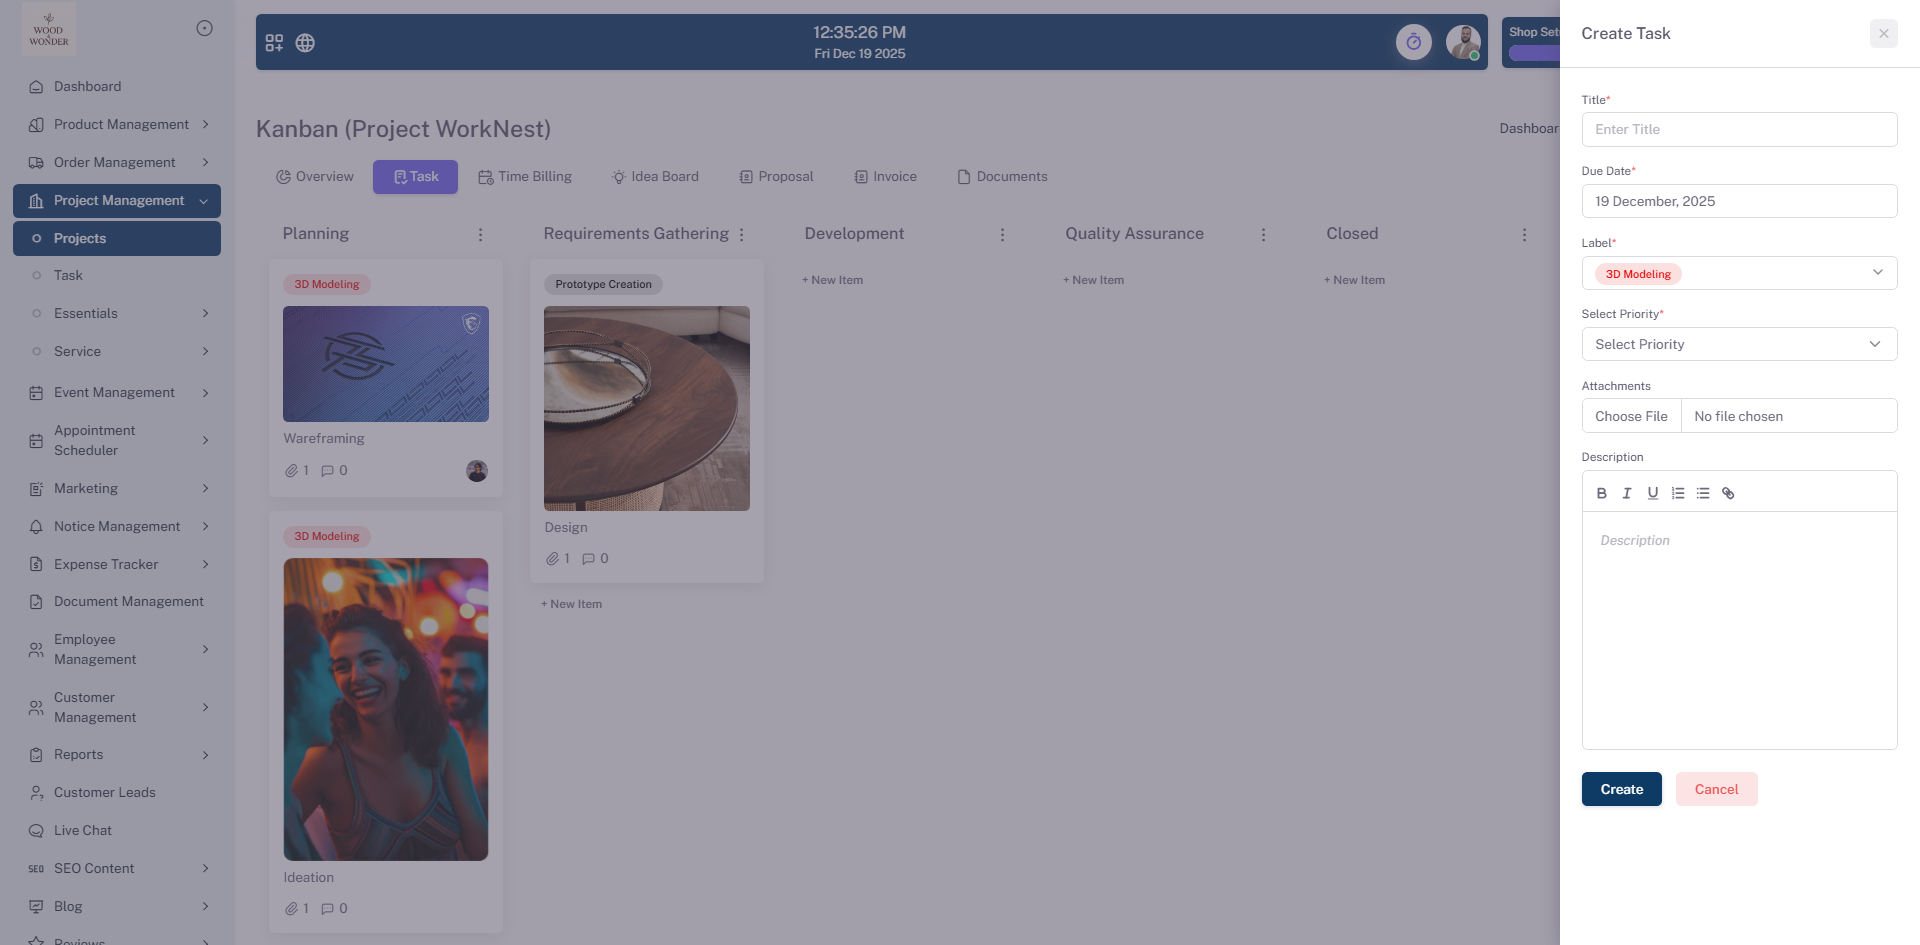The width and height of the screenshot is (1920, 945).
Task: Cancel the task creation
Action: pyautogui.click(x=1716, y=789)
